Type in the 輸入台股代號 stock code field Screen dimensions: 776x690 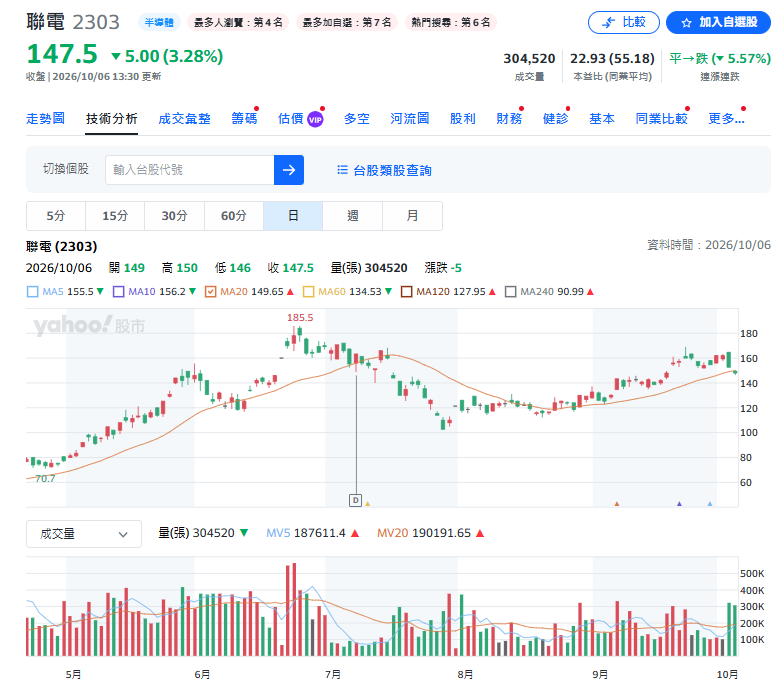[190, 170]
